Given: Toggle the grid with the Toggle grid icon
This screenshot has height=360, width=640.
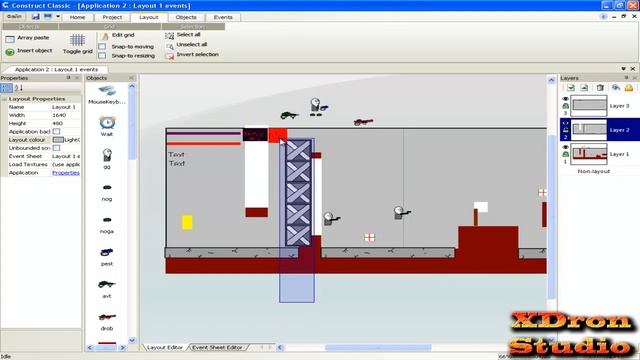Looking at the screenshot, I should (x=77, y=40).
